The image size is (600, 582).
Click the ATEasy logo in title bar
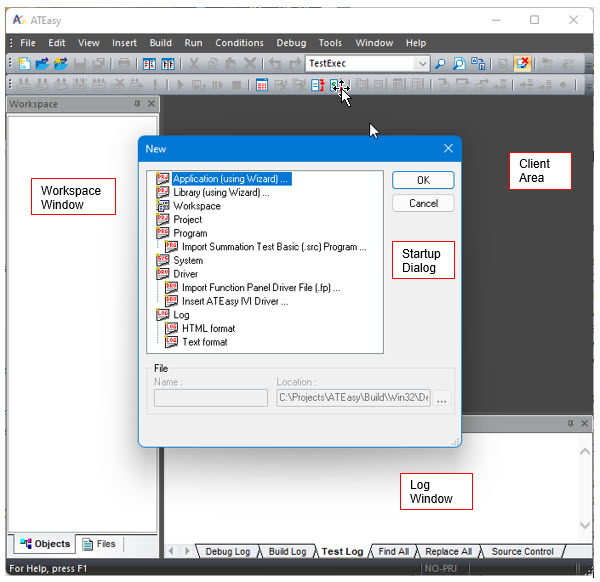pos(18,19)
